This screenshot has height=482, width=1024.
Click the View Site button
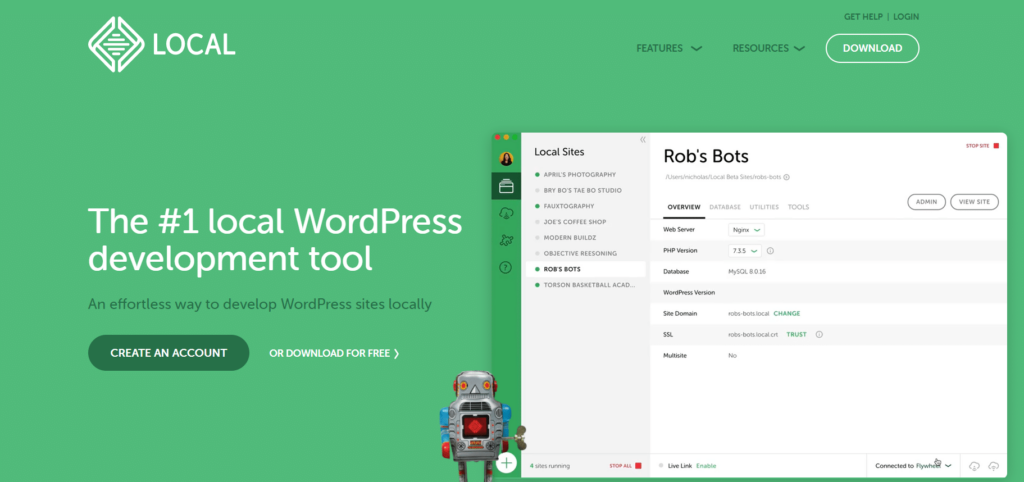[974, 202]
